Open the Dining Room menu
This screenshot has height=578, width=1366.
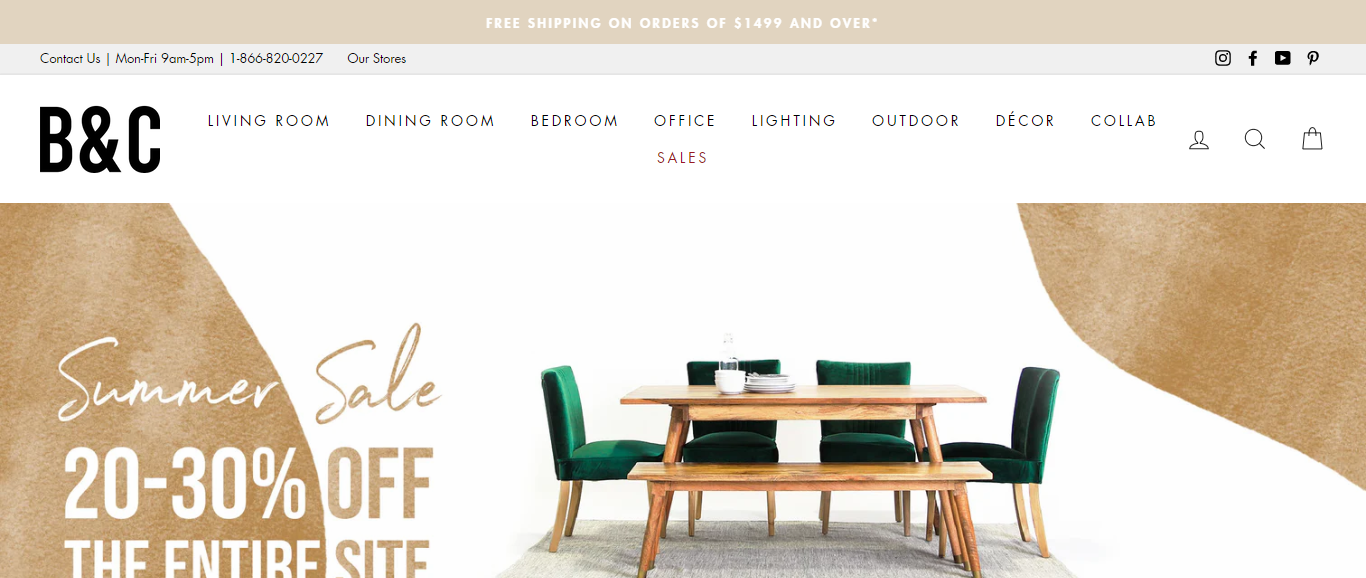pyautogui.click(x=430, y=121)
